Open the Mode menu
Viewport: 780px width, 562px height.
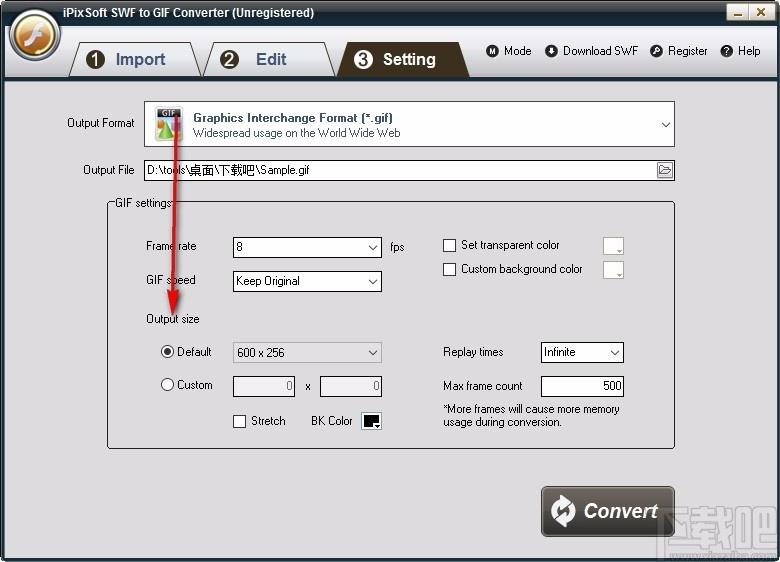click(508, 51)
